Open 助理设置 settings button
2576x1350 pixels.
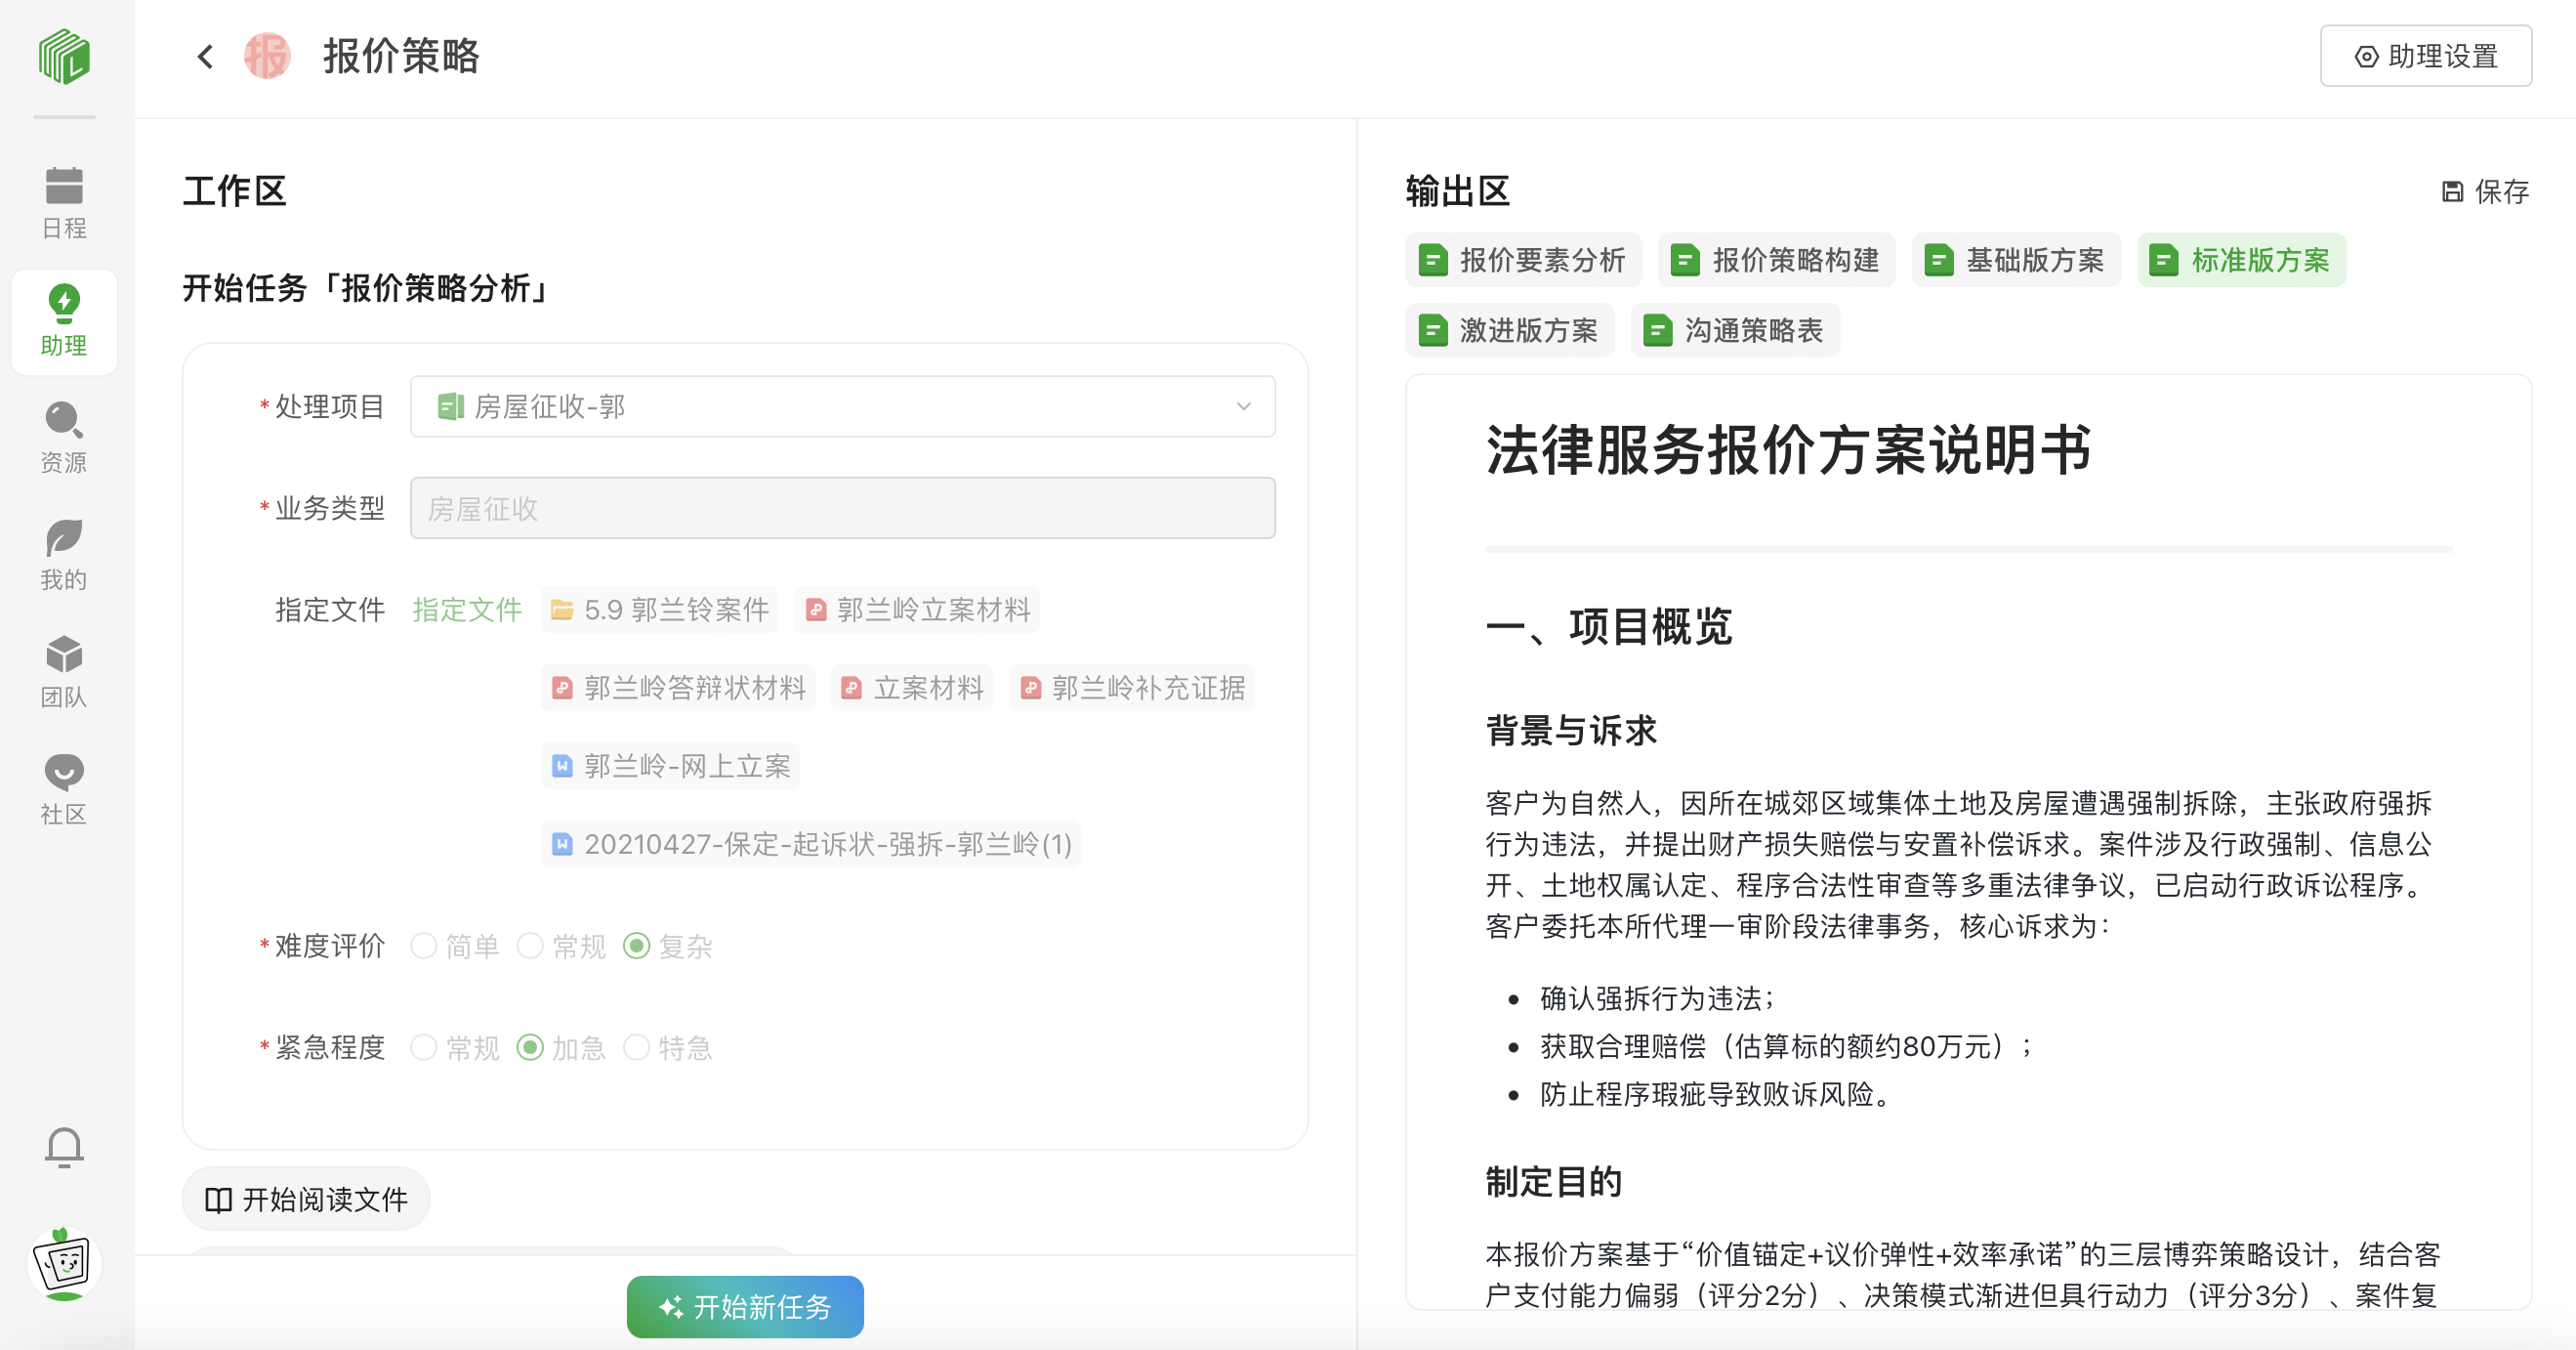click(2426, 56)
